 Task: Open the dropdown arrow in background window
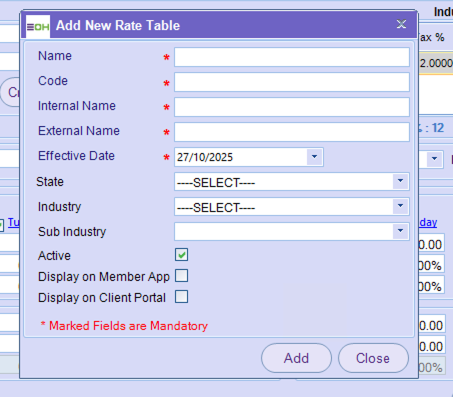tap(434, 159)
